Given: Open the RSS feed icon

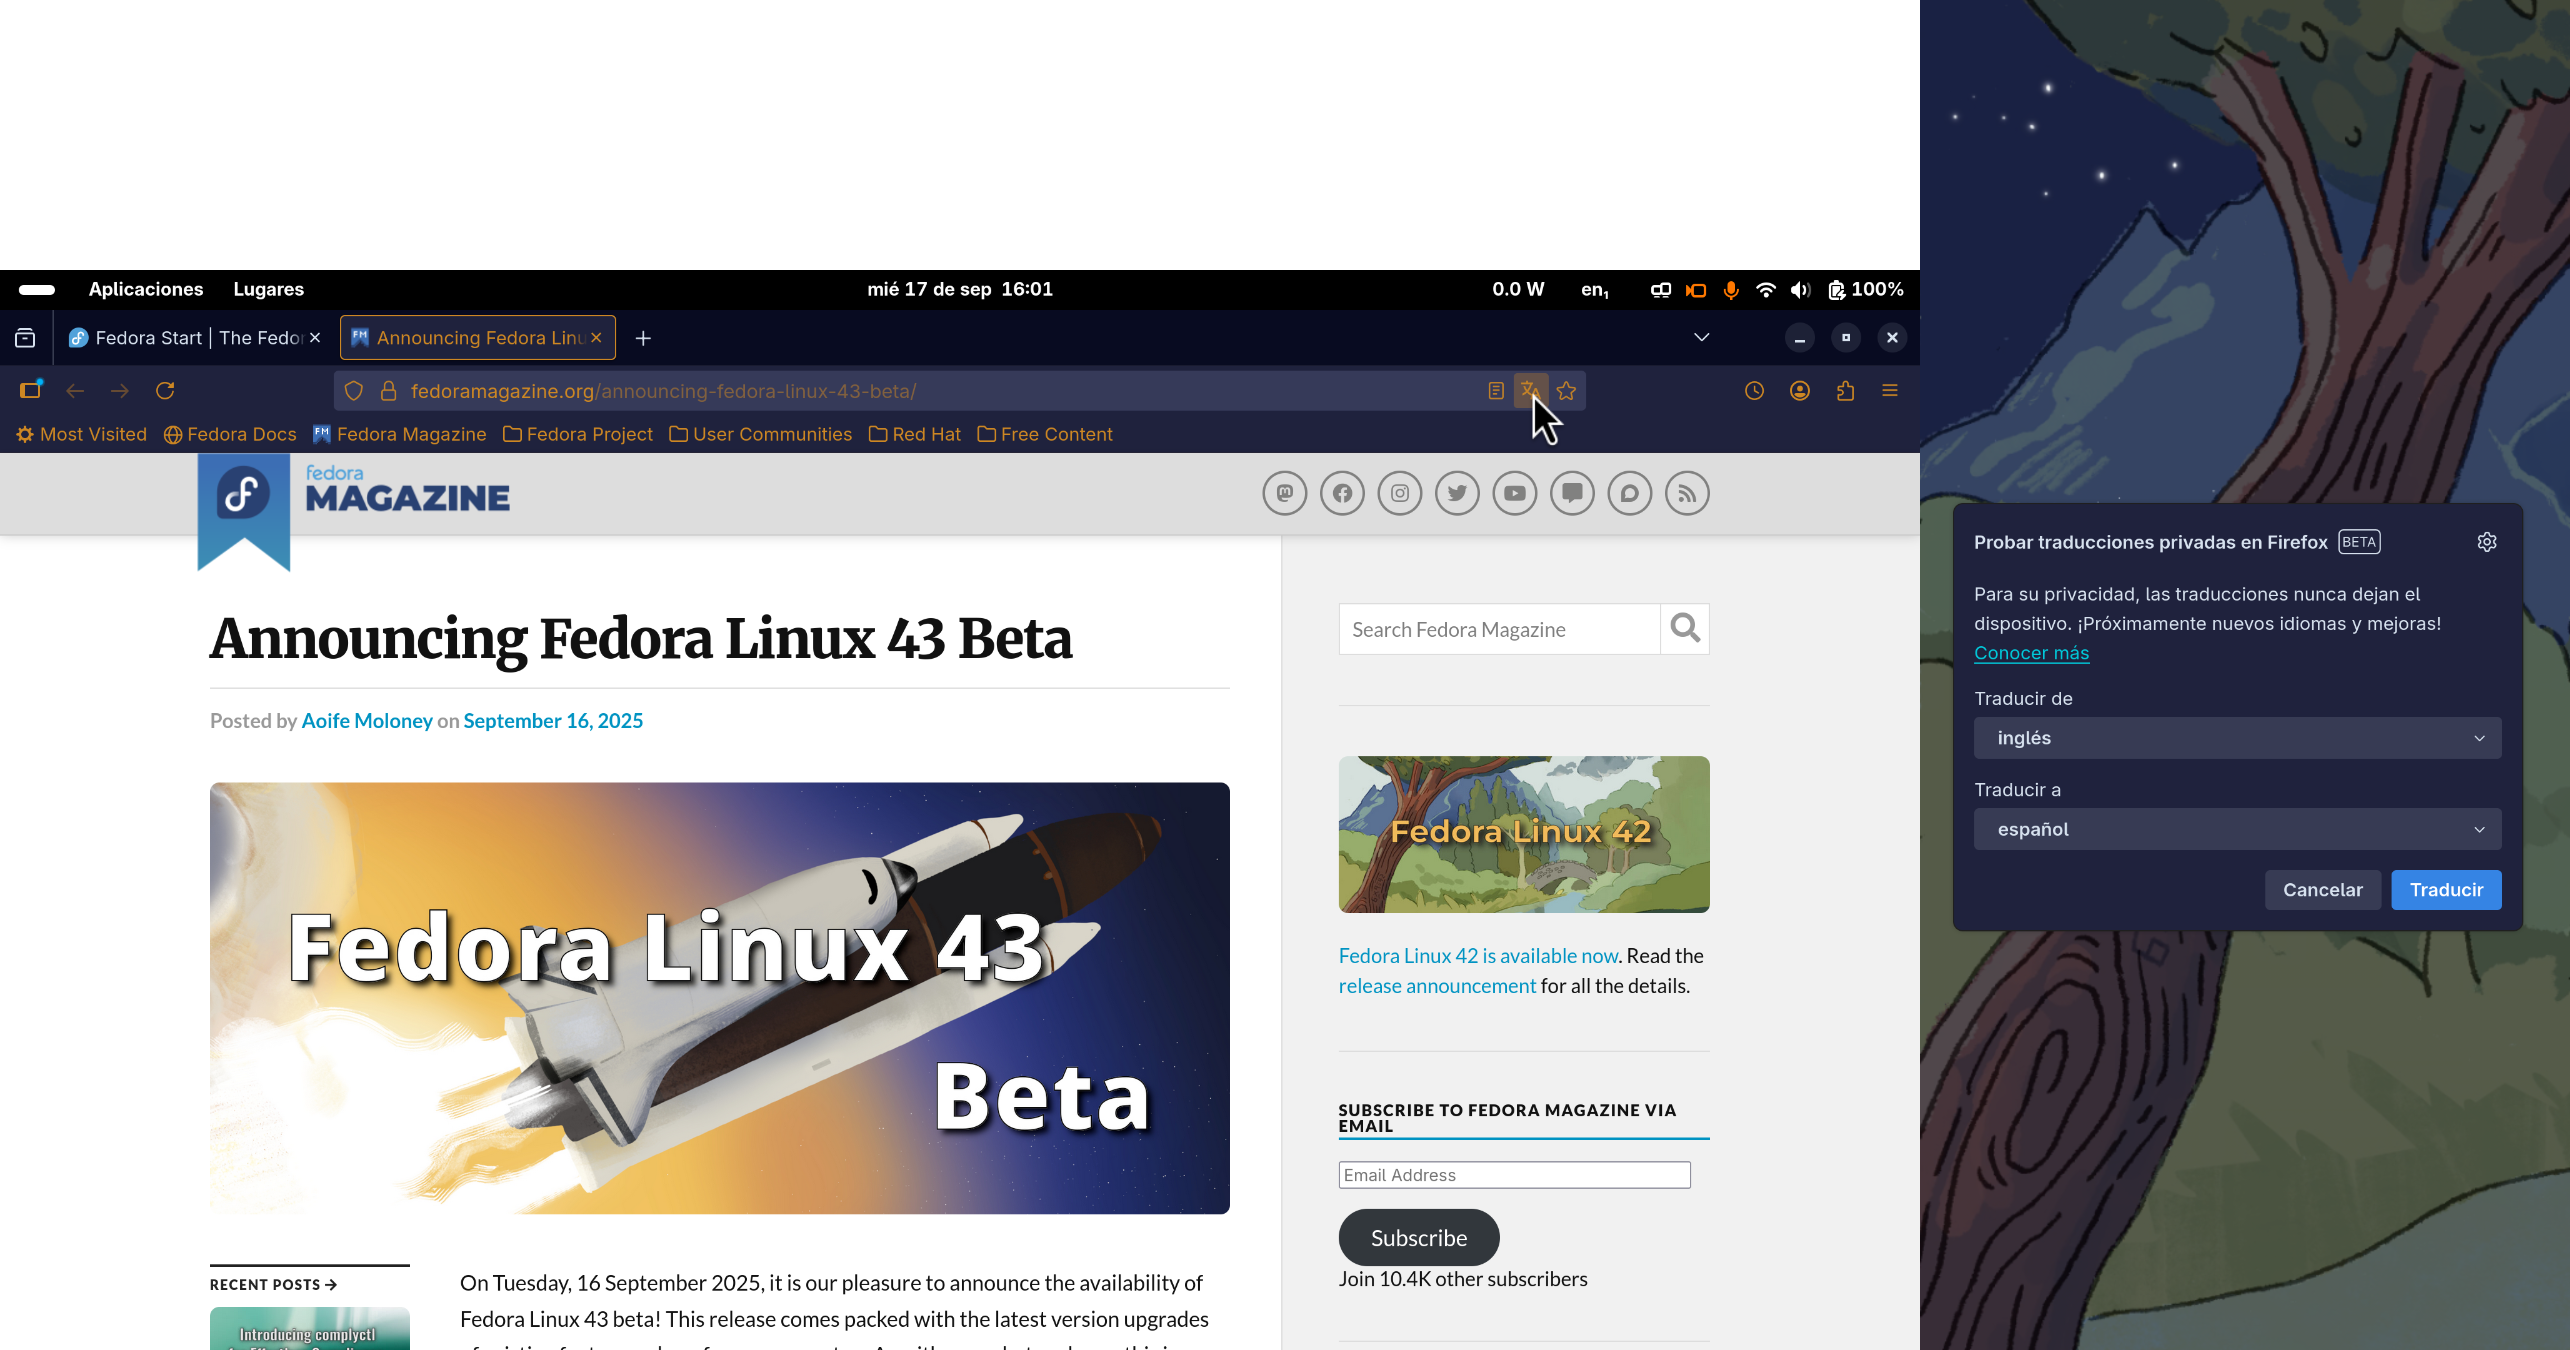Looking at the screenshot, I should point(1687,493).
